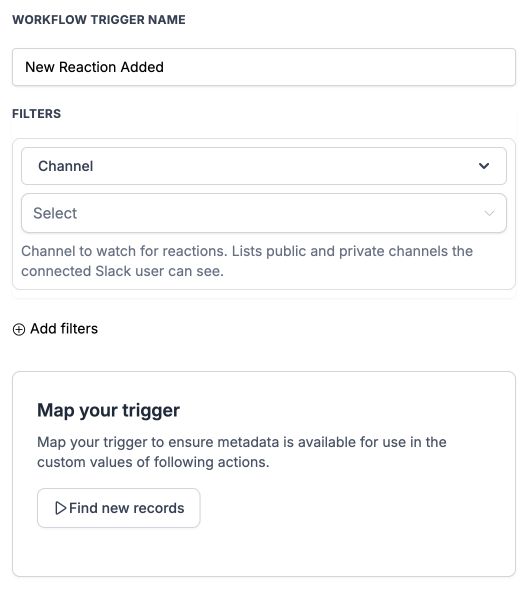The height and width of the screenshot is (590, 525).
Task: Click the WORKFLOW TRIGGER NAME label
Action: pyautogui.click(x=99, y=20)
